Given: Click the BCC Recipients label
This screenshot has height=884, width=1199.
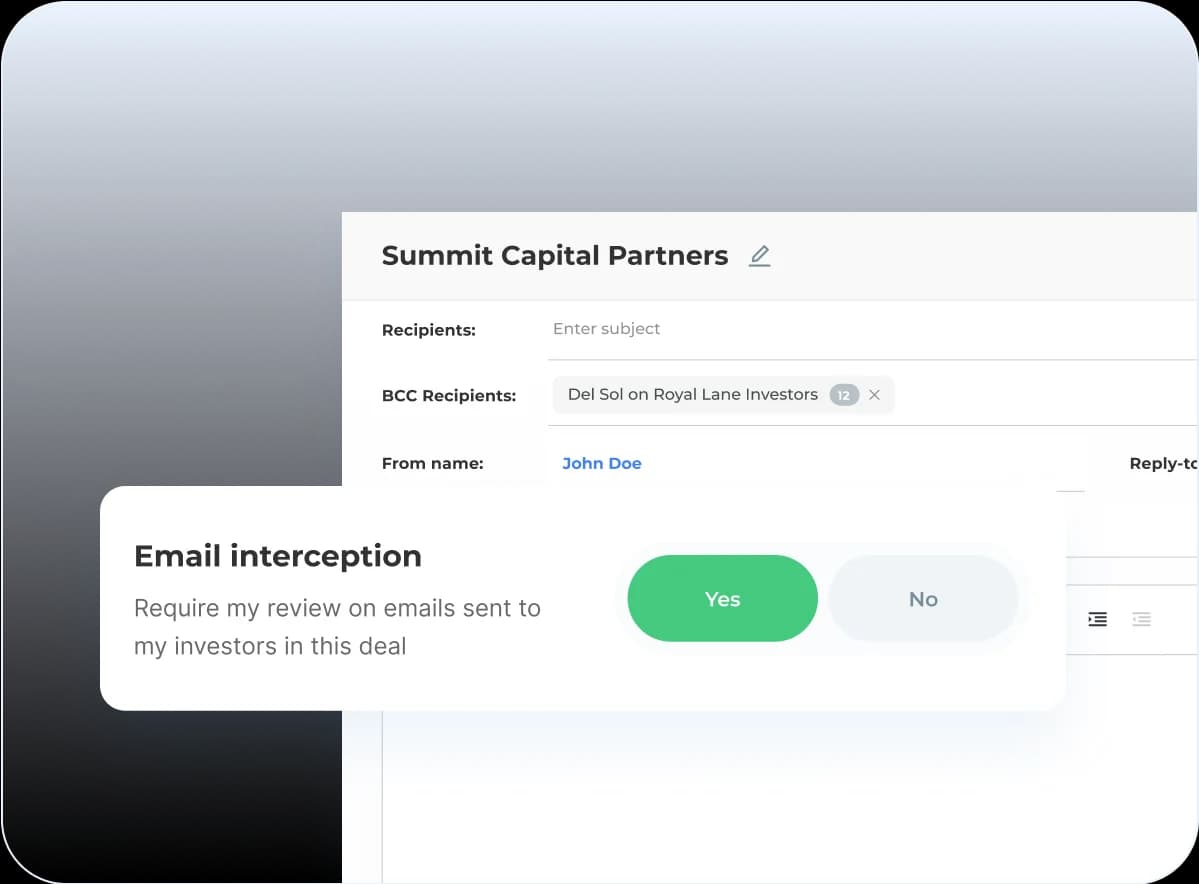Looking at the screenshot, I should coord(449,396).
